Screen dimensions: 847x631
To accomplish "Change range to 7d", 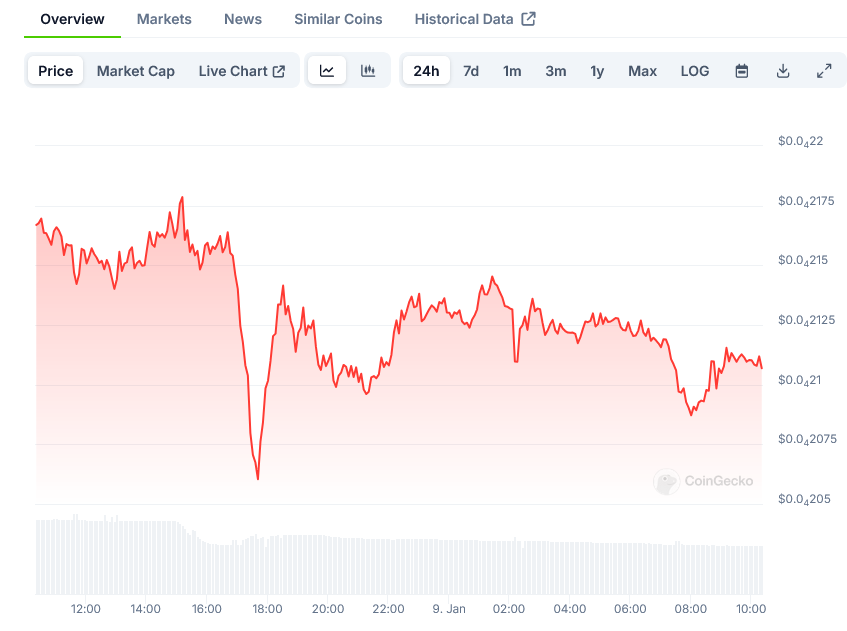I will (x=471, y=71).
